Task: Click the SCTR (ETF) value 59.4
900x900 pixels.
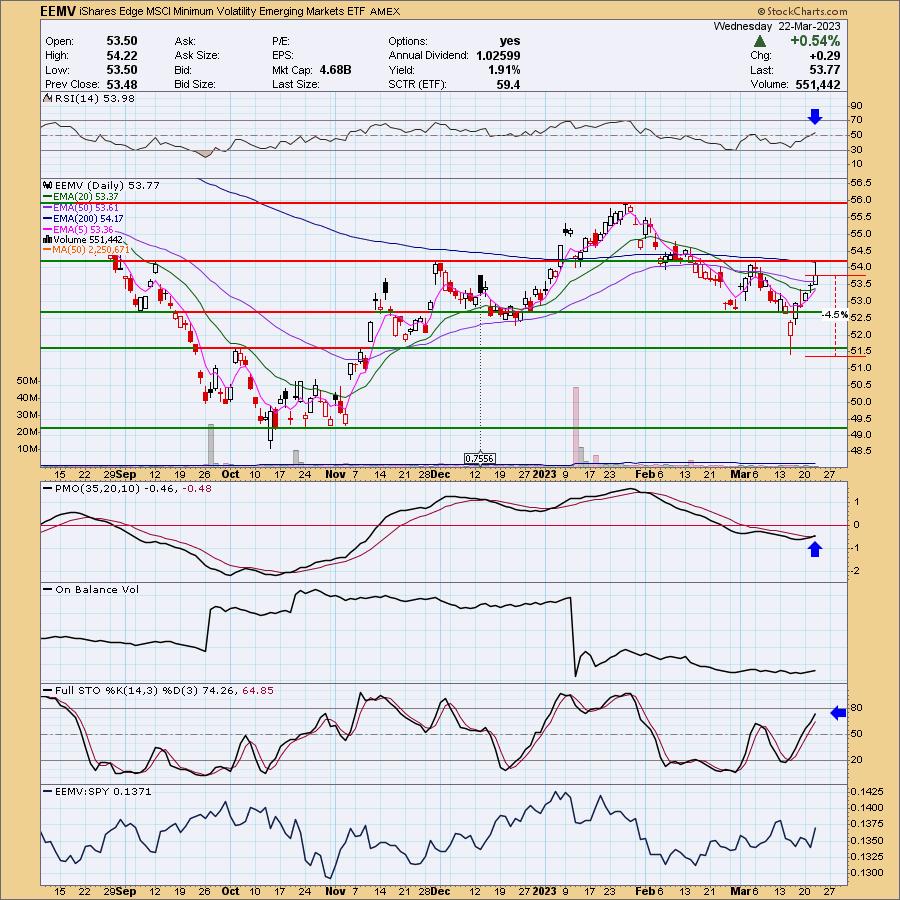Action: (x=509, y=84)
